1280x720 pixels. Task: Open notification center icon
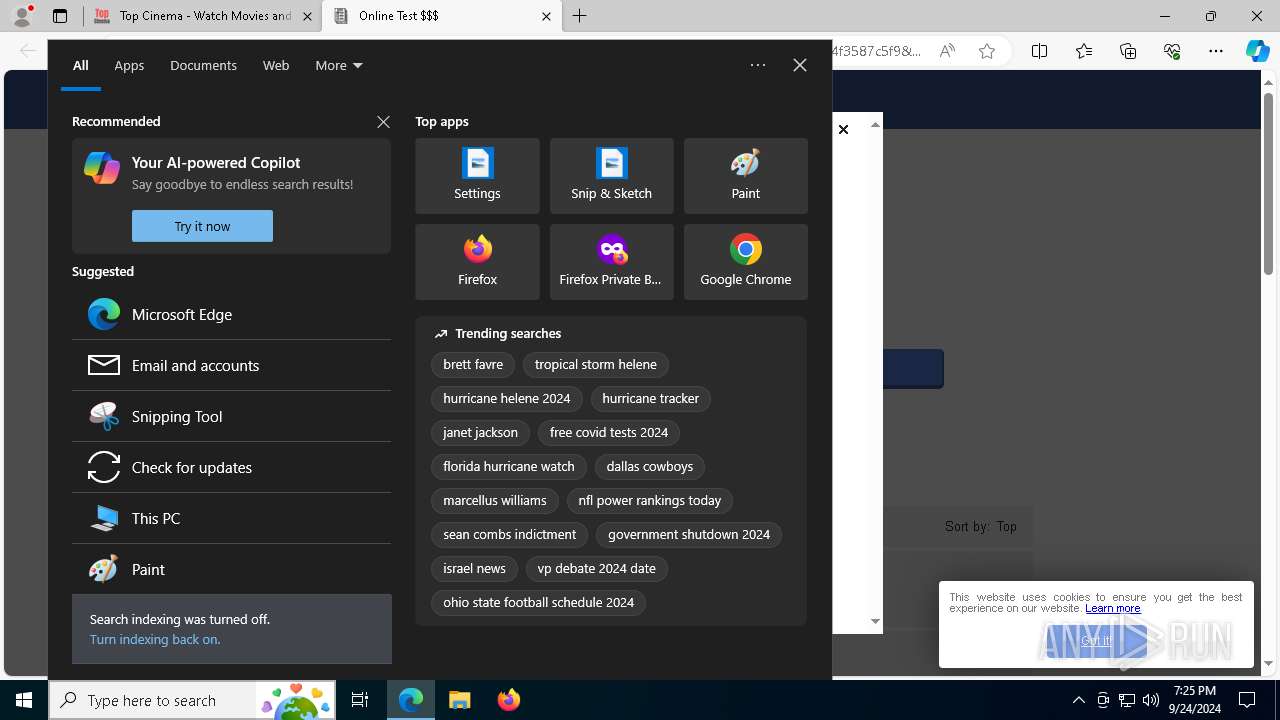click(x=1247, y=700)
